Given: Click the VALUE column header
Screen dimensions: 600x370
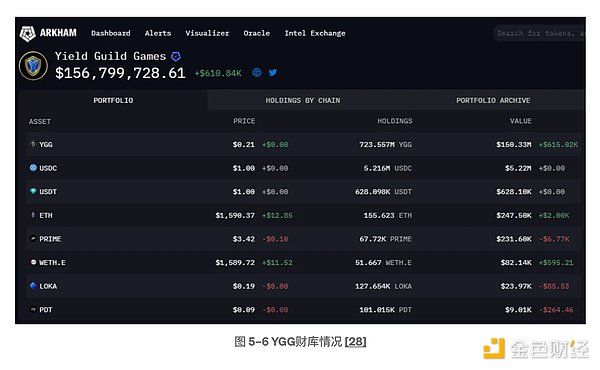Looking at the screenshot, I should coord(520,121).
